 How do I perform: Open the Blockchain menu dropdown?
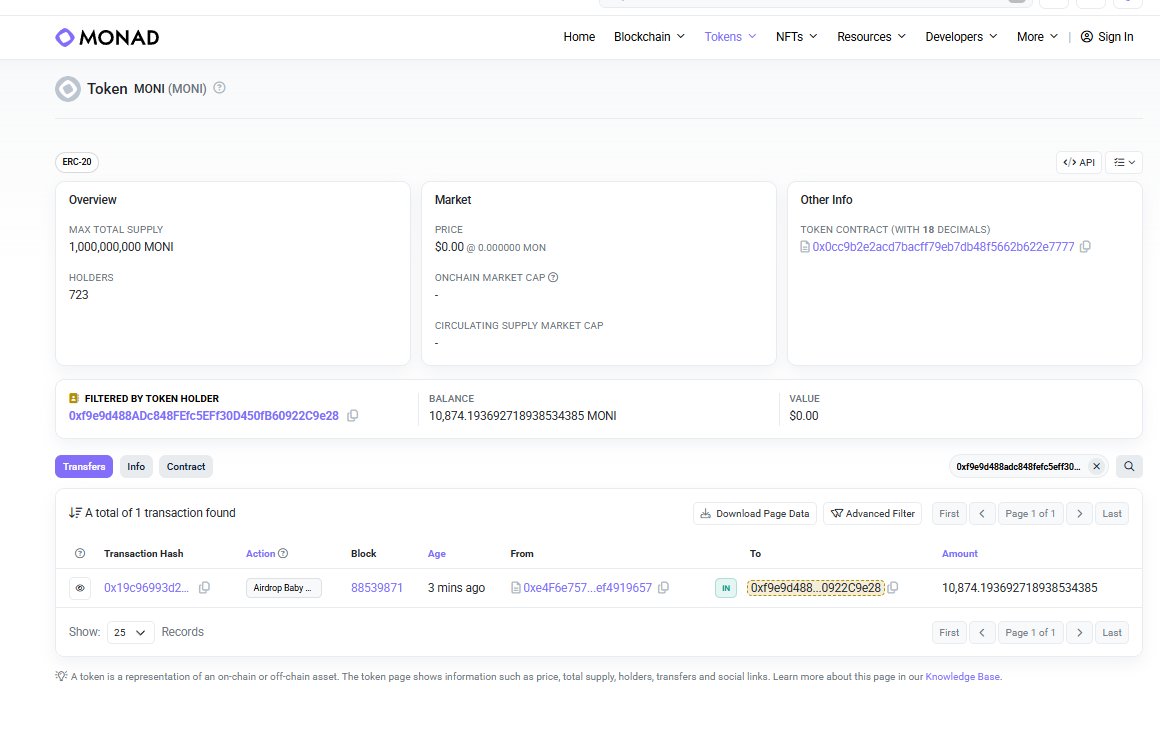pyautogui.click(x=650, y=37)
